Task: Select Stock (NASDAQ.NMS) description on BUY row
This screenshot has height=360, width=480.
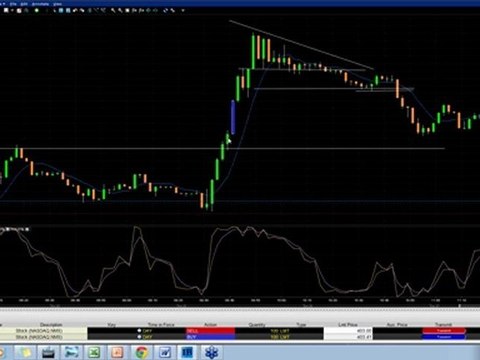Action: 39,337
